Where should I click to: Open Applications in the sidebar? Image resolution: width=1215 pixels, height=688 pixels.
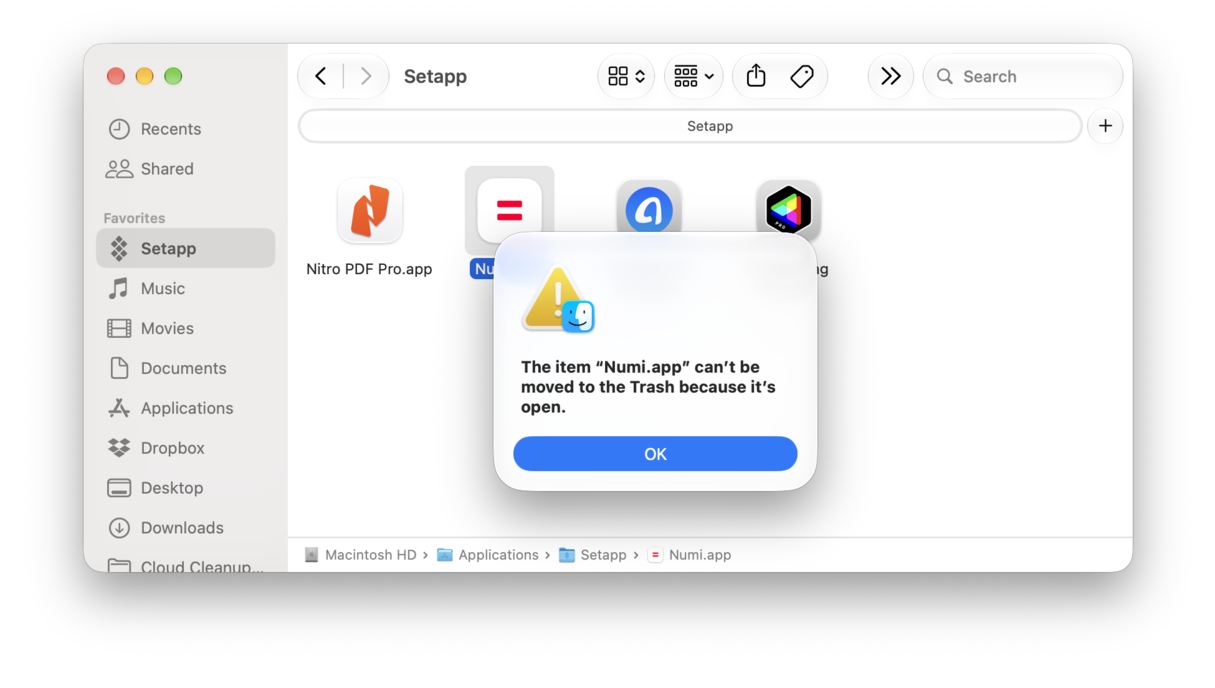(x=185, y=408)
